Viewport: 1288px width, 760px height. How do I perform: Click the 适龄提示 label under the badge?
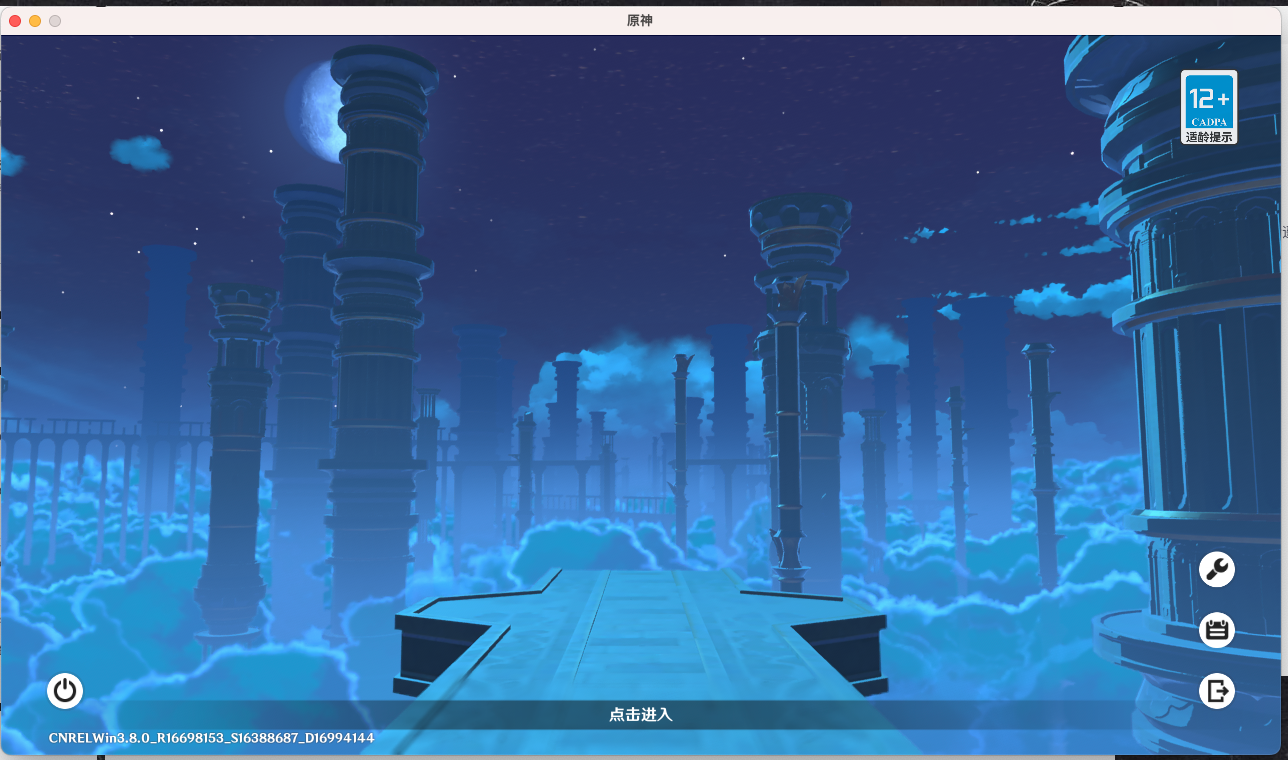point(1208,137)
